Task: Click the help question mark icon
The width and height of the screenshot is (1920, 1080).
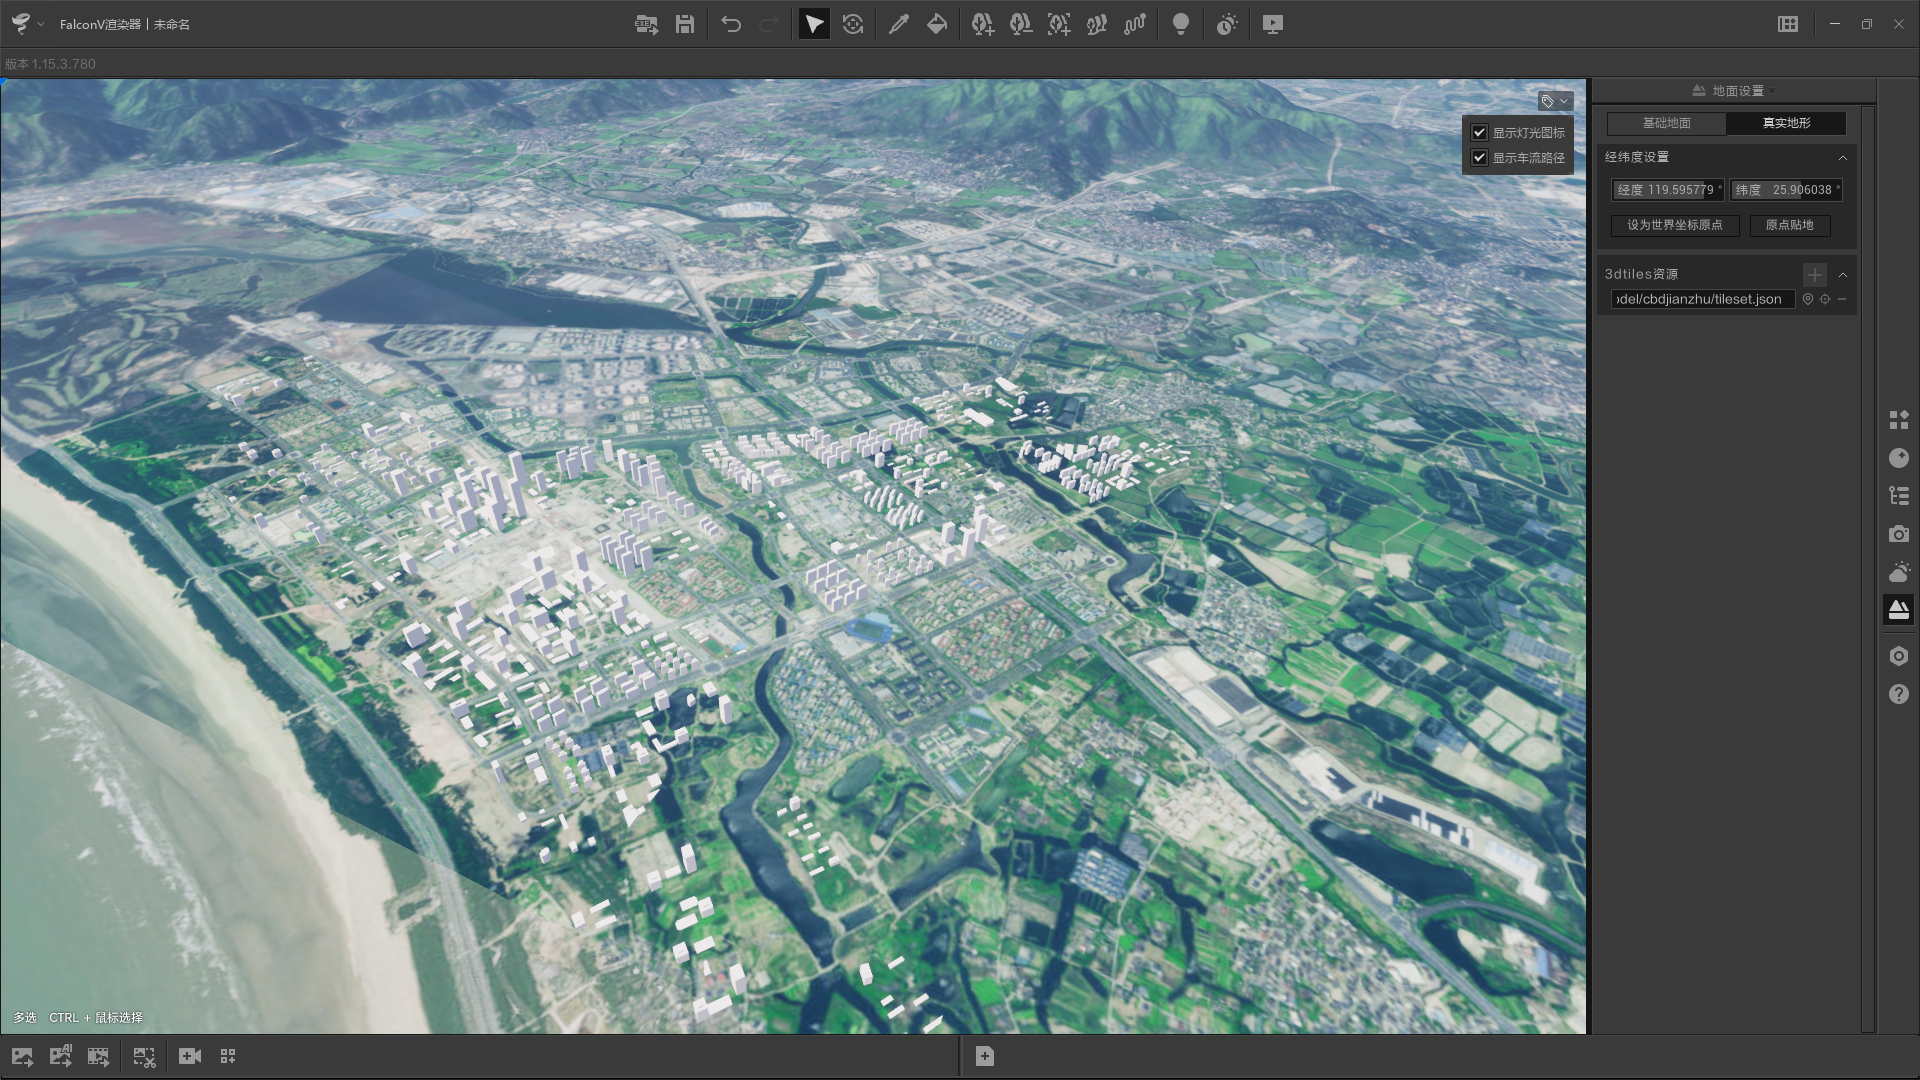Action: point(1898,694)
